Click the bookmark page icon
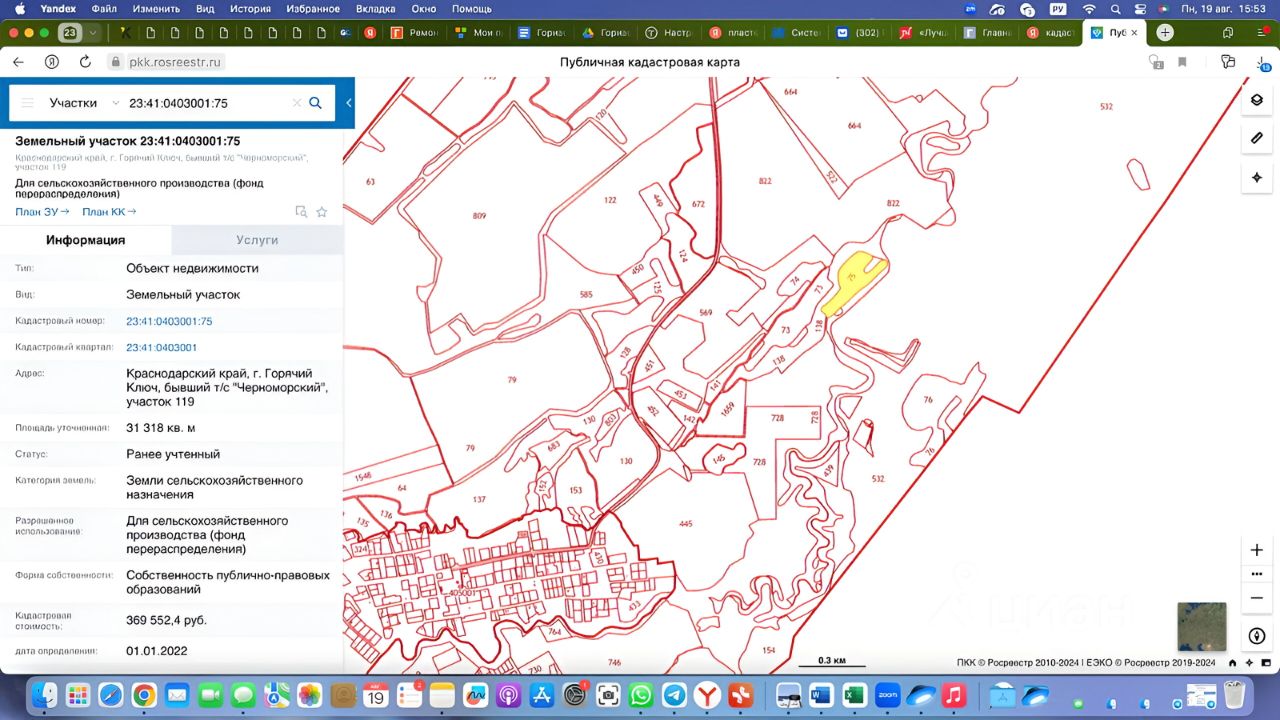 point(1182,62)
